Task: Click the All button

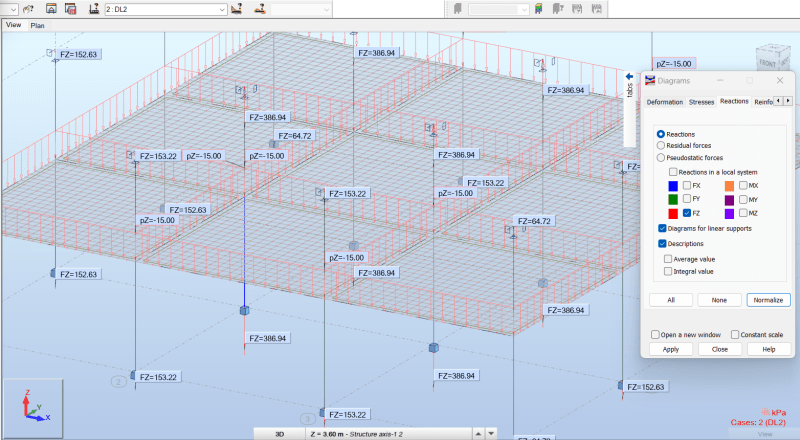Action: click(671, 300)
